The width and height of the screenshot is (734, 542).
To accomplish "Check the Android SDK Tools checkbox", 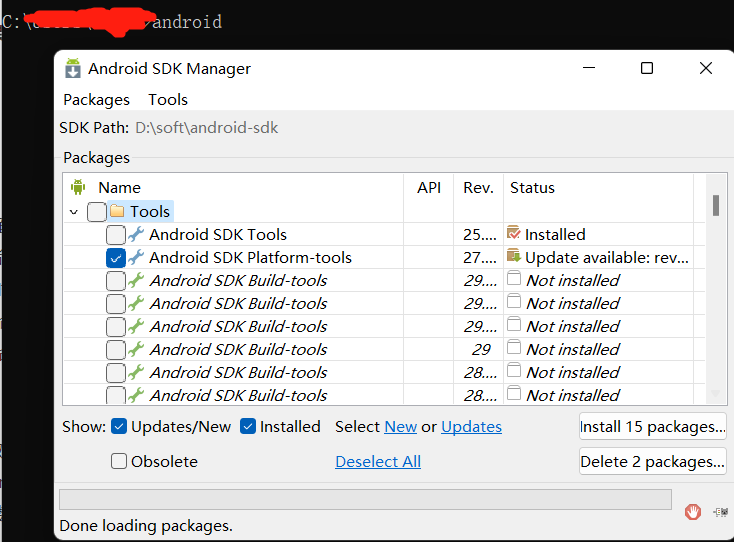I will (116, 234).
